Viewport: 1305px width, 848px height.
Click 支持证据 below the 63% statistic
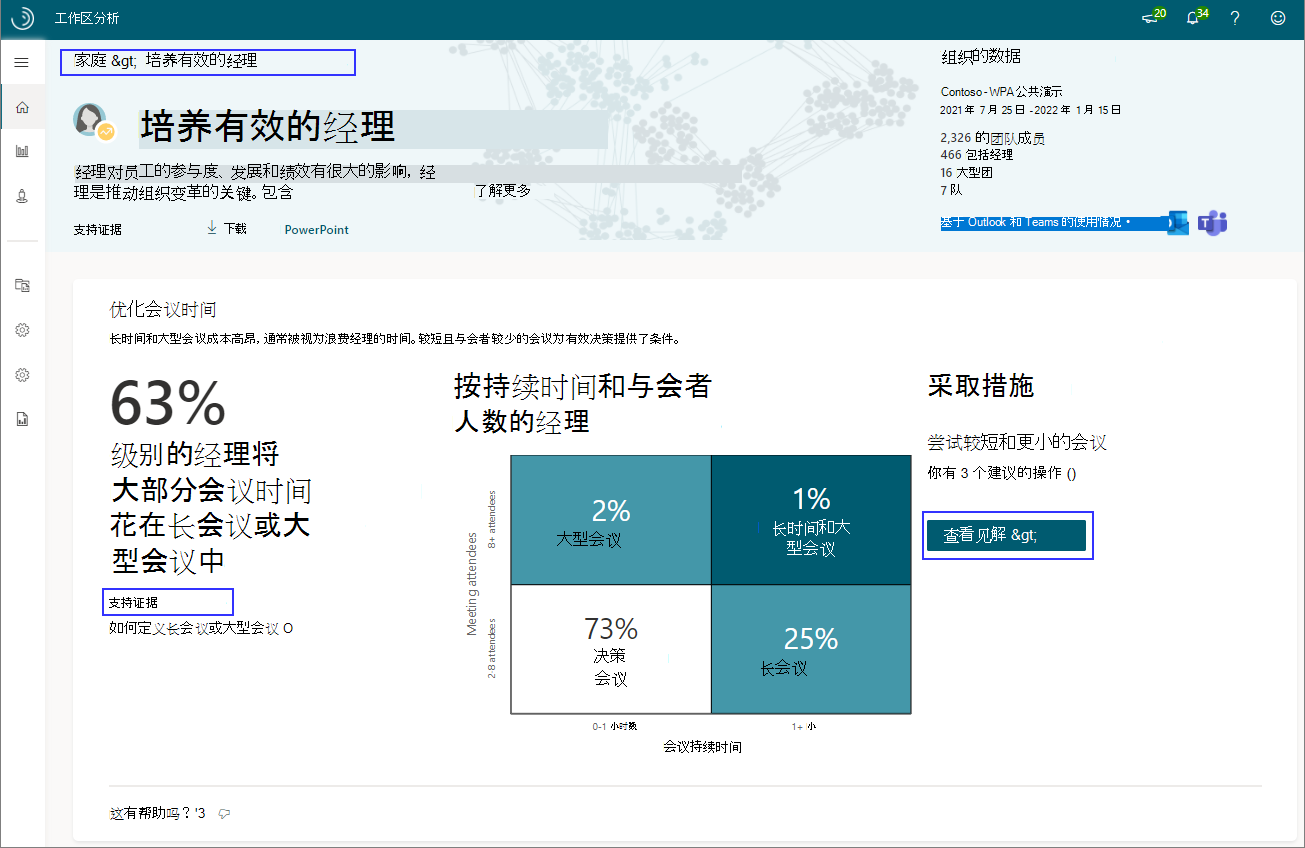click(x=133, y=602)
